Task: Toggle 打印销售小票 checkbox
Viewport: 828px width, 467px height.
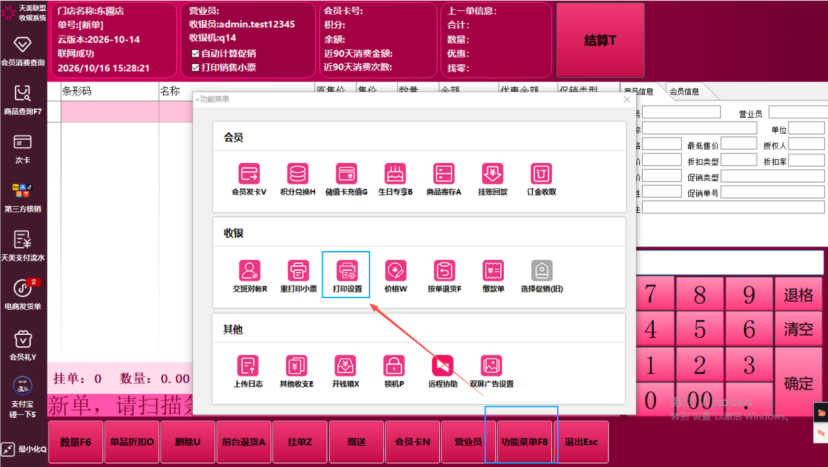Action: [195, 68]
